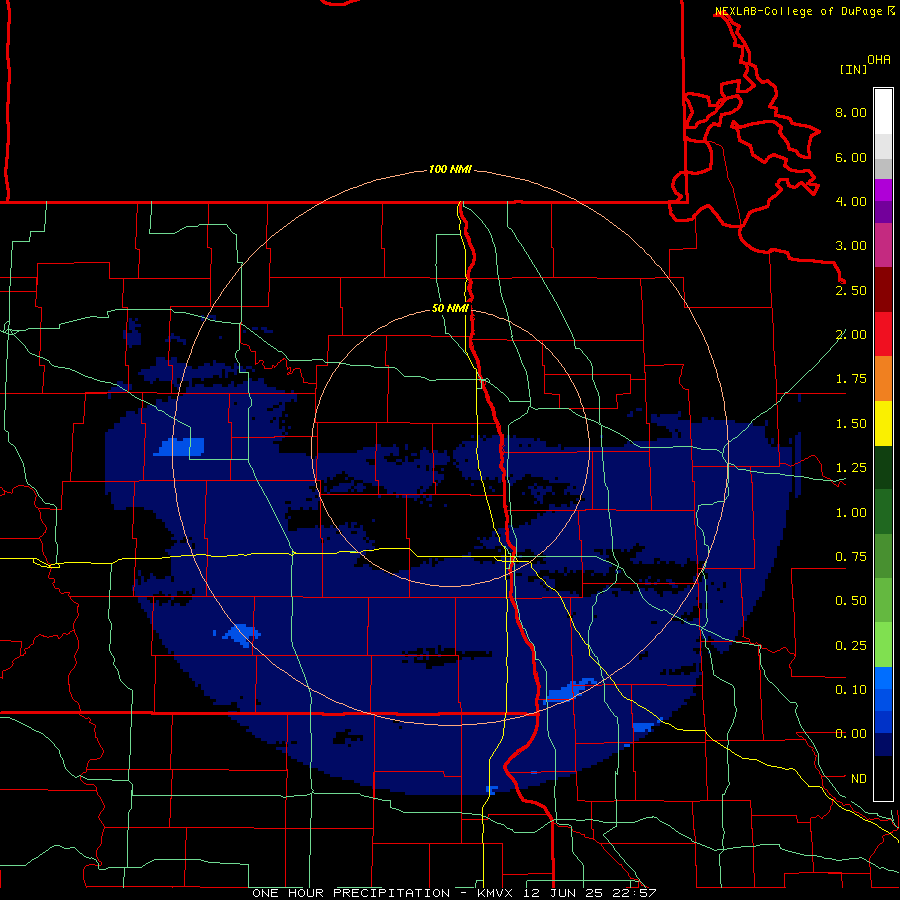The width and height of the screenshot is (900, 900).
Task: Click the 1.25 legend value
Action: [851, 468]
